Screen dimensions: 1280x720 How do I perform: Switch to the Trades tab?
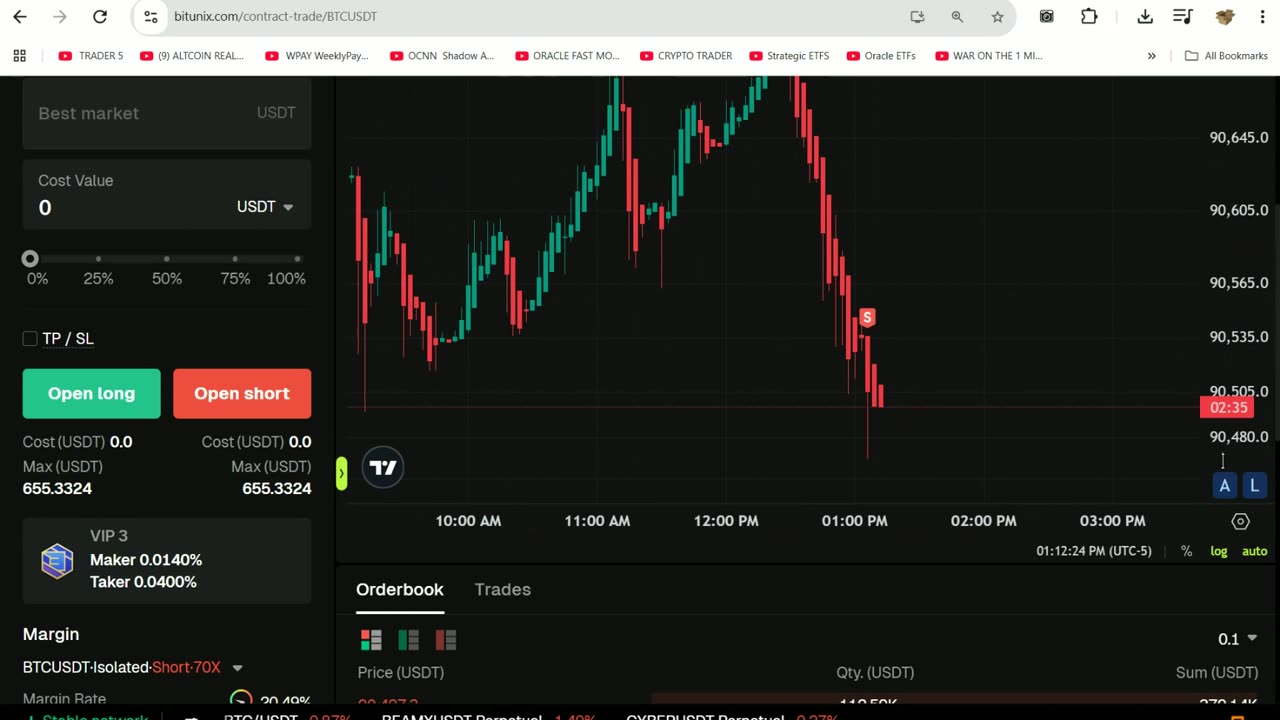(x=503, y=590)
